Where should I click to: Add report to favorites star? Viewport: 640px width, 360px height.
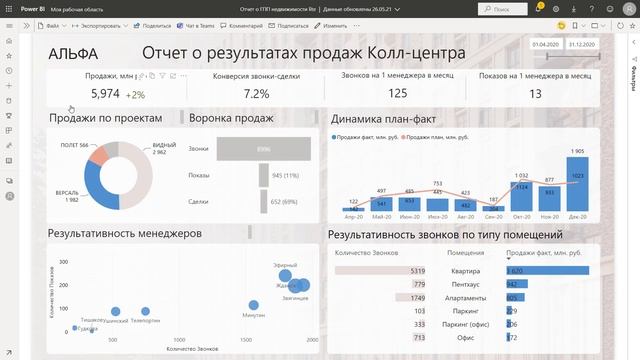tap(633, 26)
